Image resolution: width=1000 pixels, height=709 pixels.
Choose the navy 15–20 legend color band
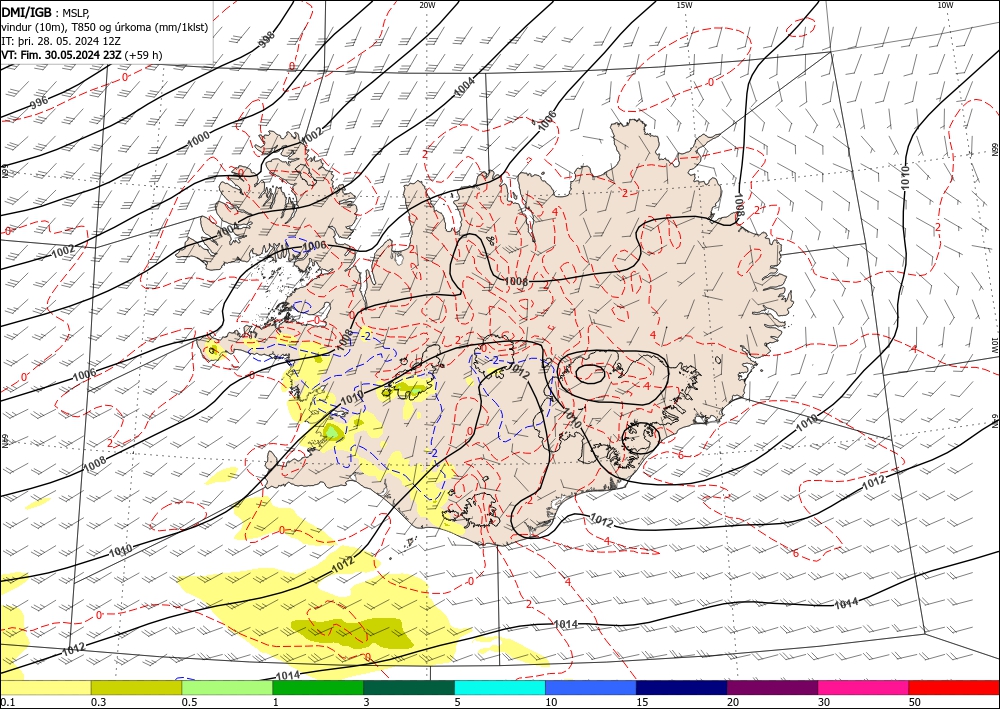682,687
